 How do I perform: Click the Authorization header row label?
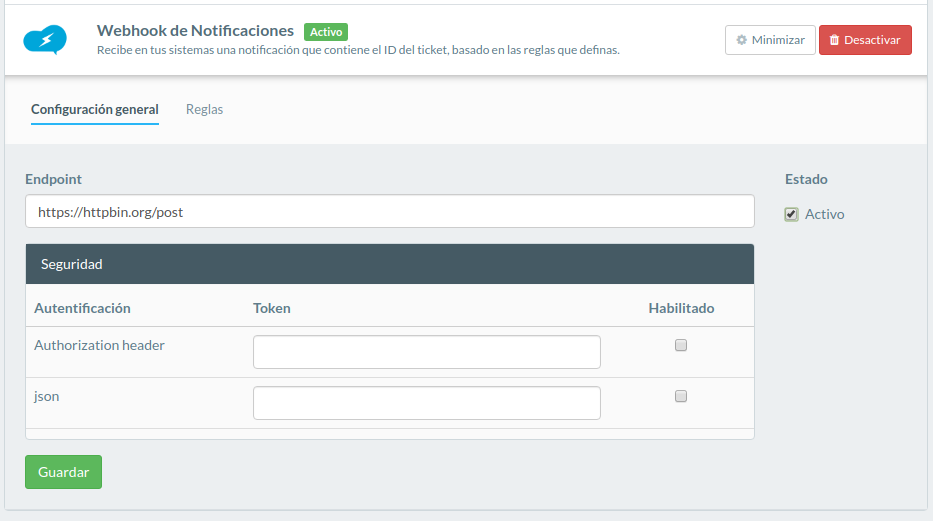click(99, 345)
